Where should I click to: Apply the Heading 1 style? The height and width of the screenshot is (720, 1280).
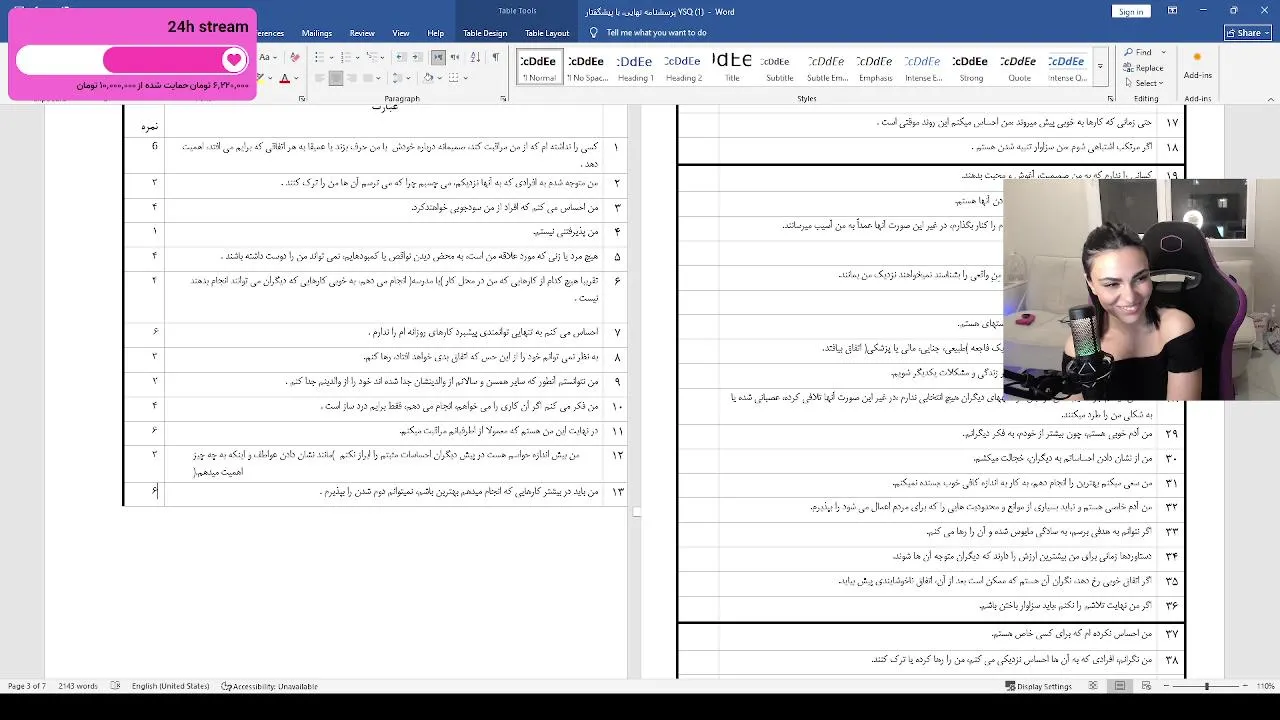(635, 66)
